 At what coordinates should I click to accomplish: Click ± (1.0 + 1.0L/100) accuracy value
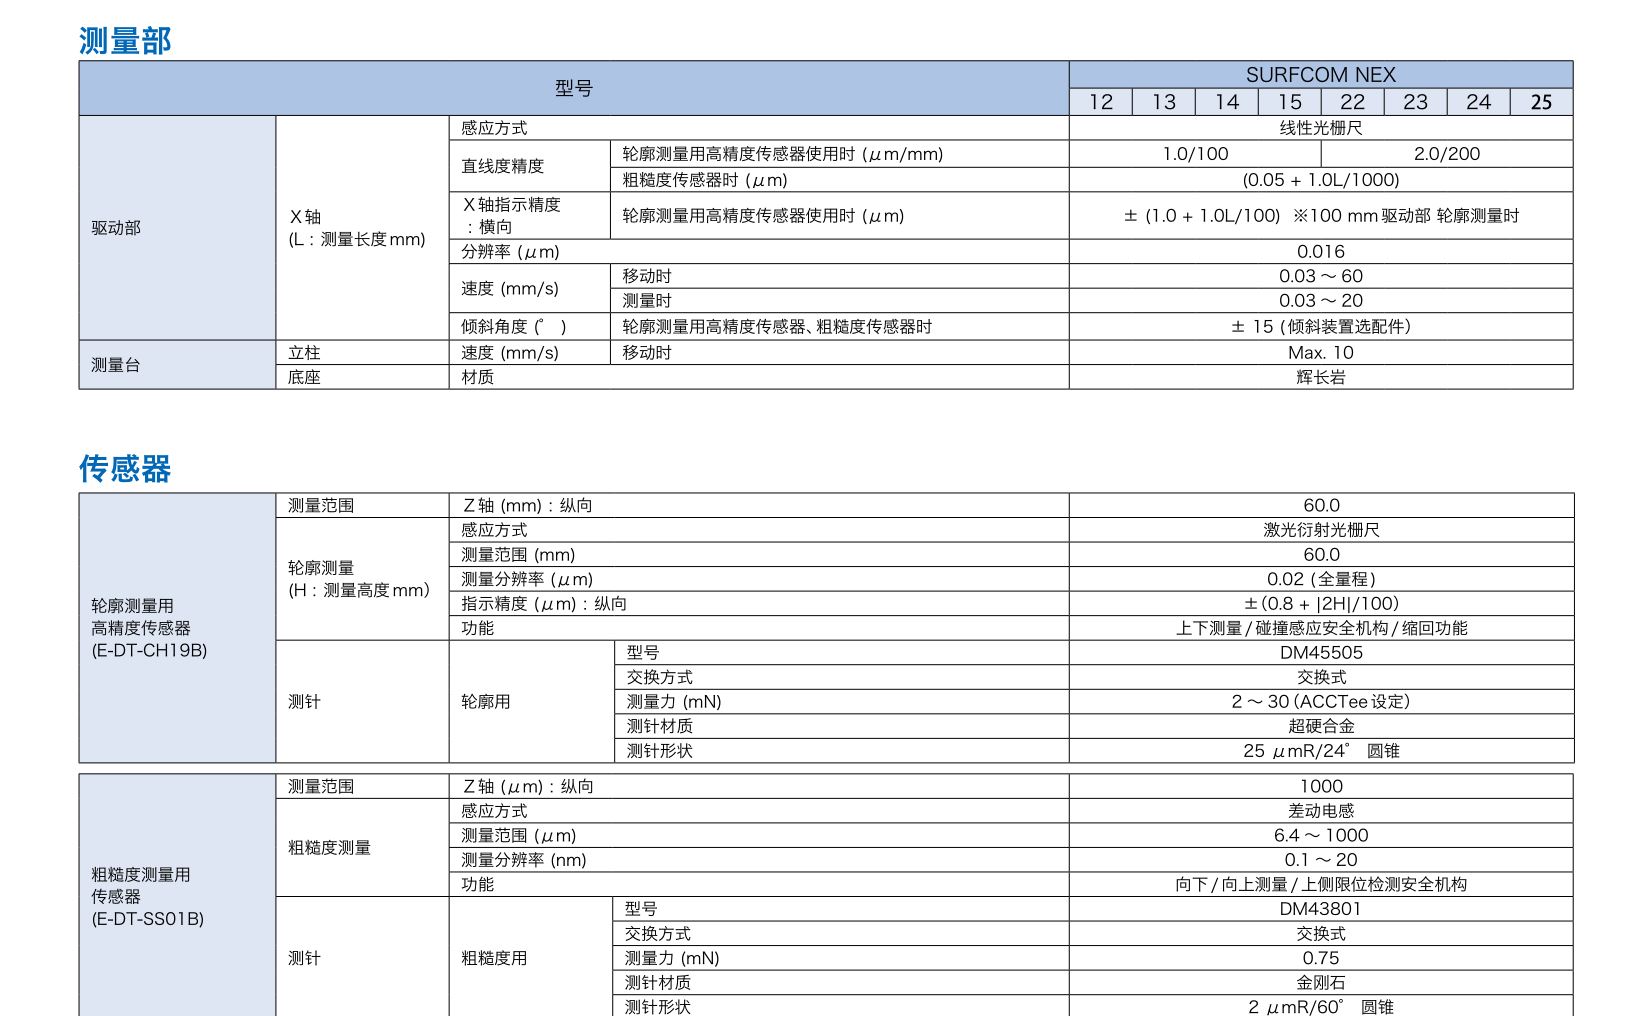coord(1321,216)
